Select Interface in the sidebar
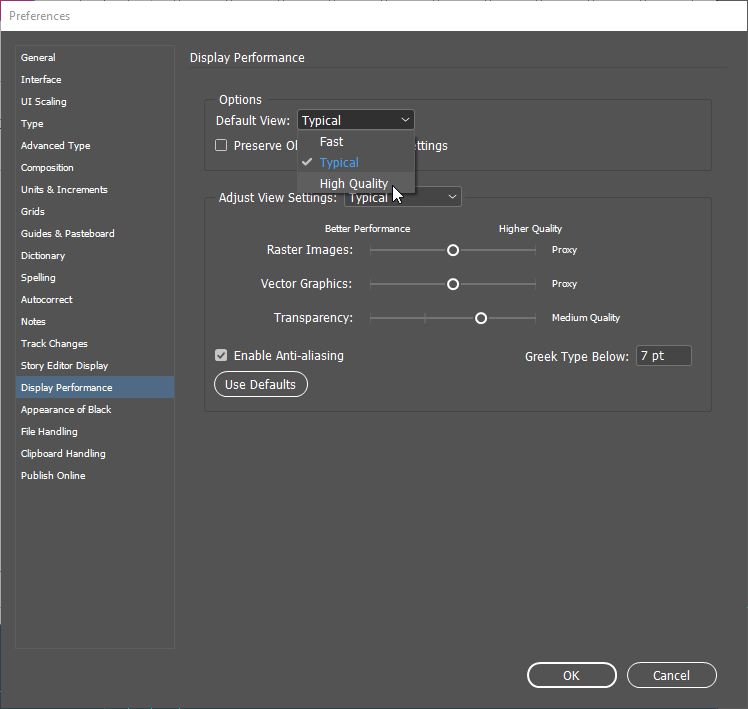Screen dimensions: 748x709 pyautogui.click(x=94, y=80)
